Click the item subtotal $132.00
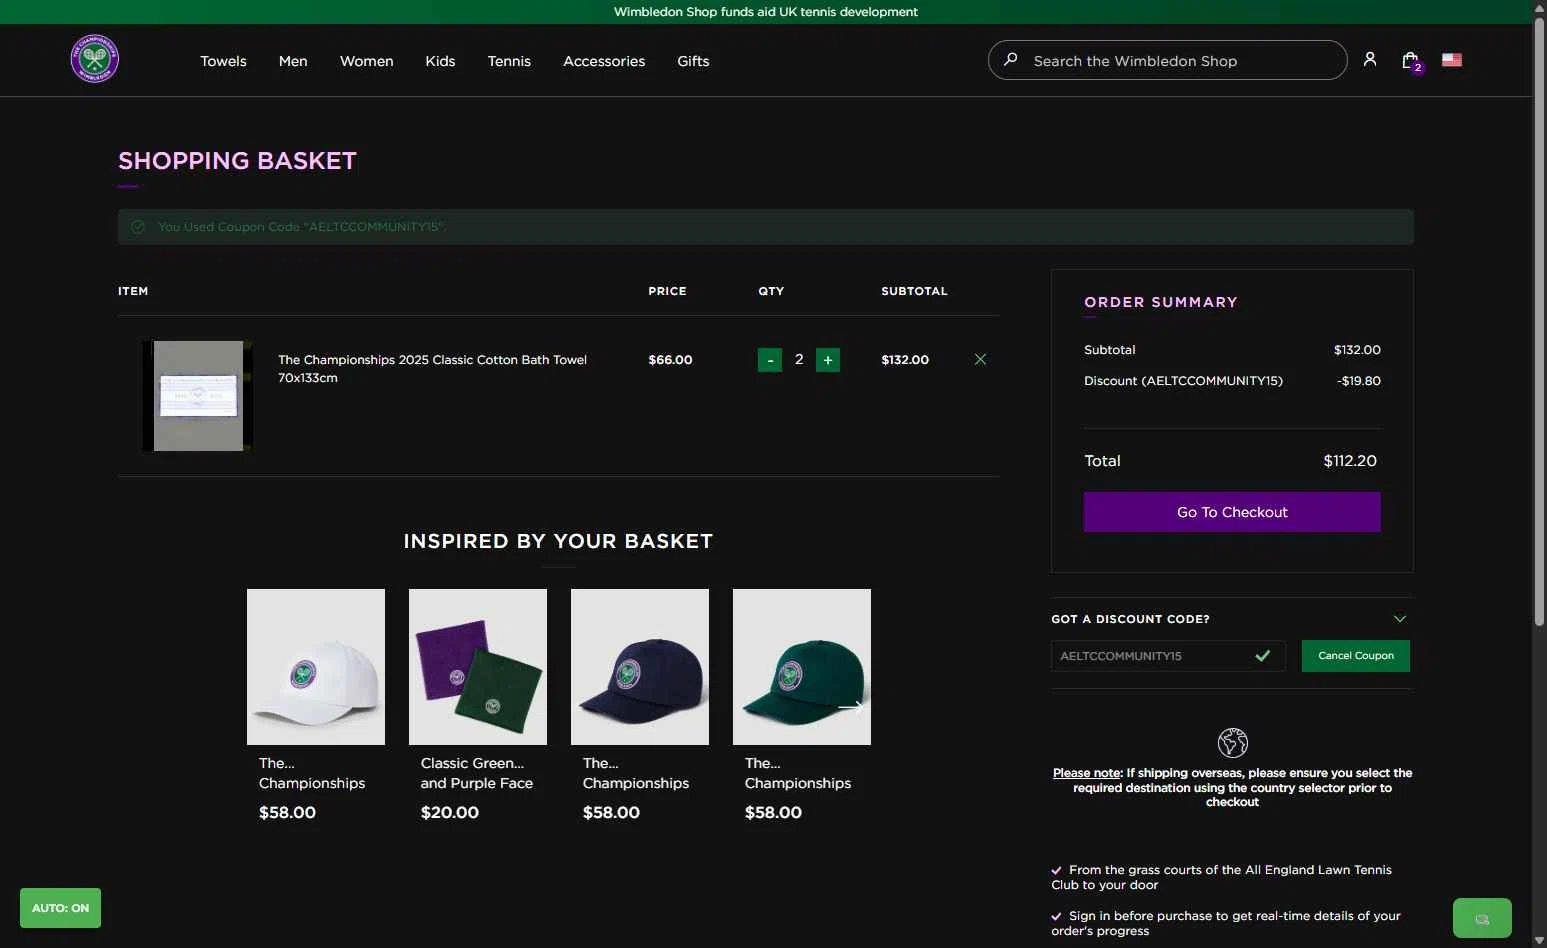Image resolution: width=1547 pixels, height=948 pixels. click(x=905, y=360)
